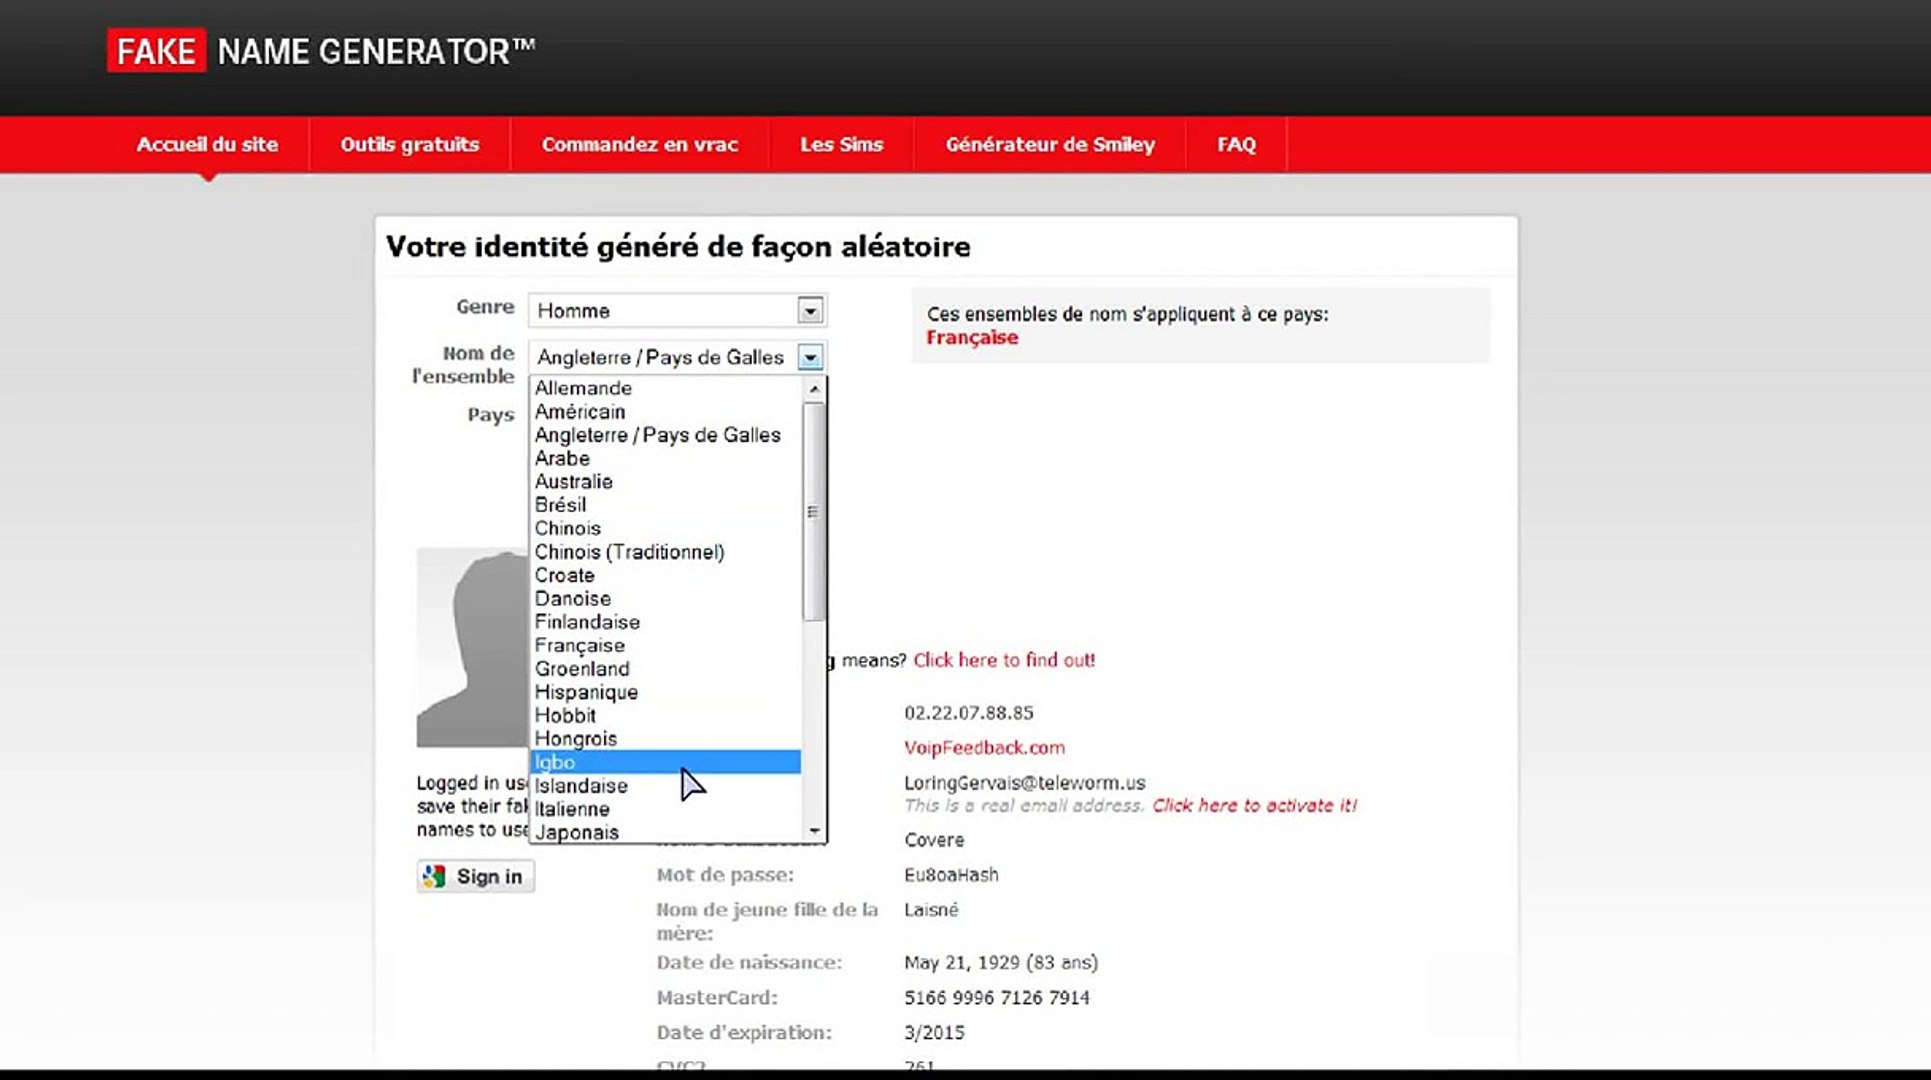Click the Fake Name Generator logo

(x=321, y=51)
